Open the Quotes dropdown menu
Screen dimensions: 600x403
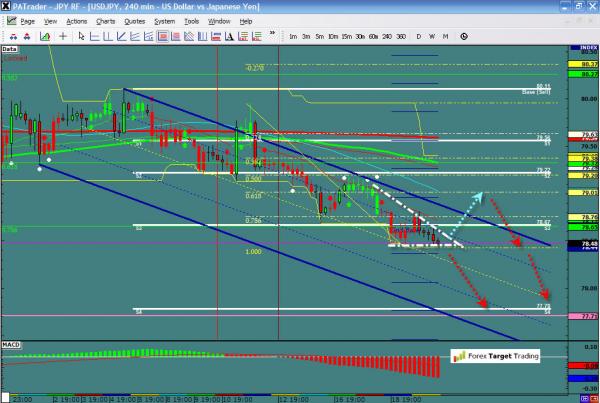[134, 20]
